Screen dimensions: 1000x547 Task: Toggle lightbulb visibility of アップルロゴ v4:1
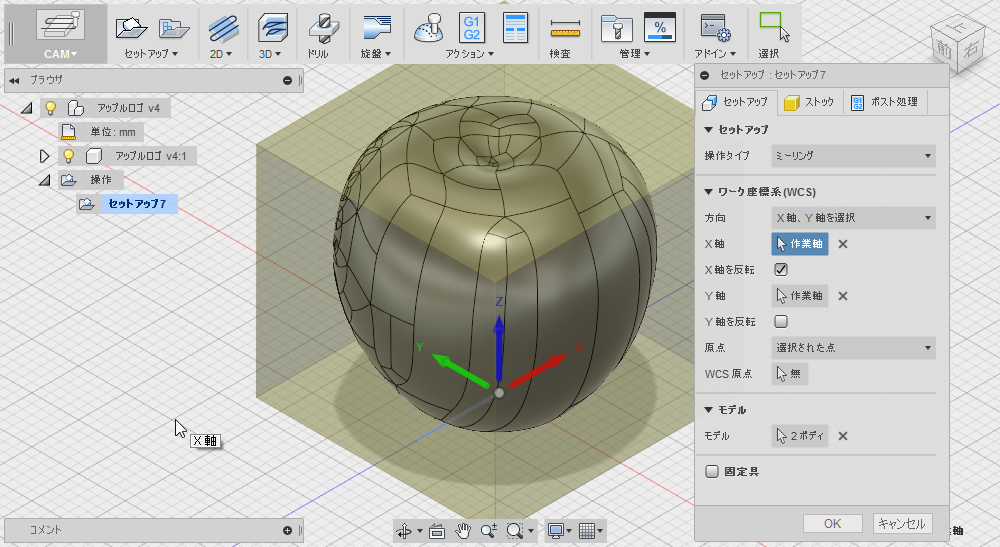[68, 156]
